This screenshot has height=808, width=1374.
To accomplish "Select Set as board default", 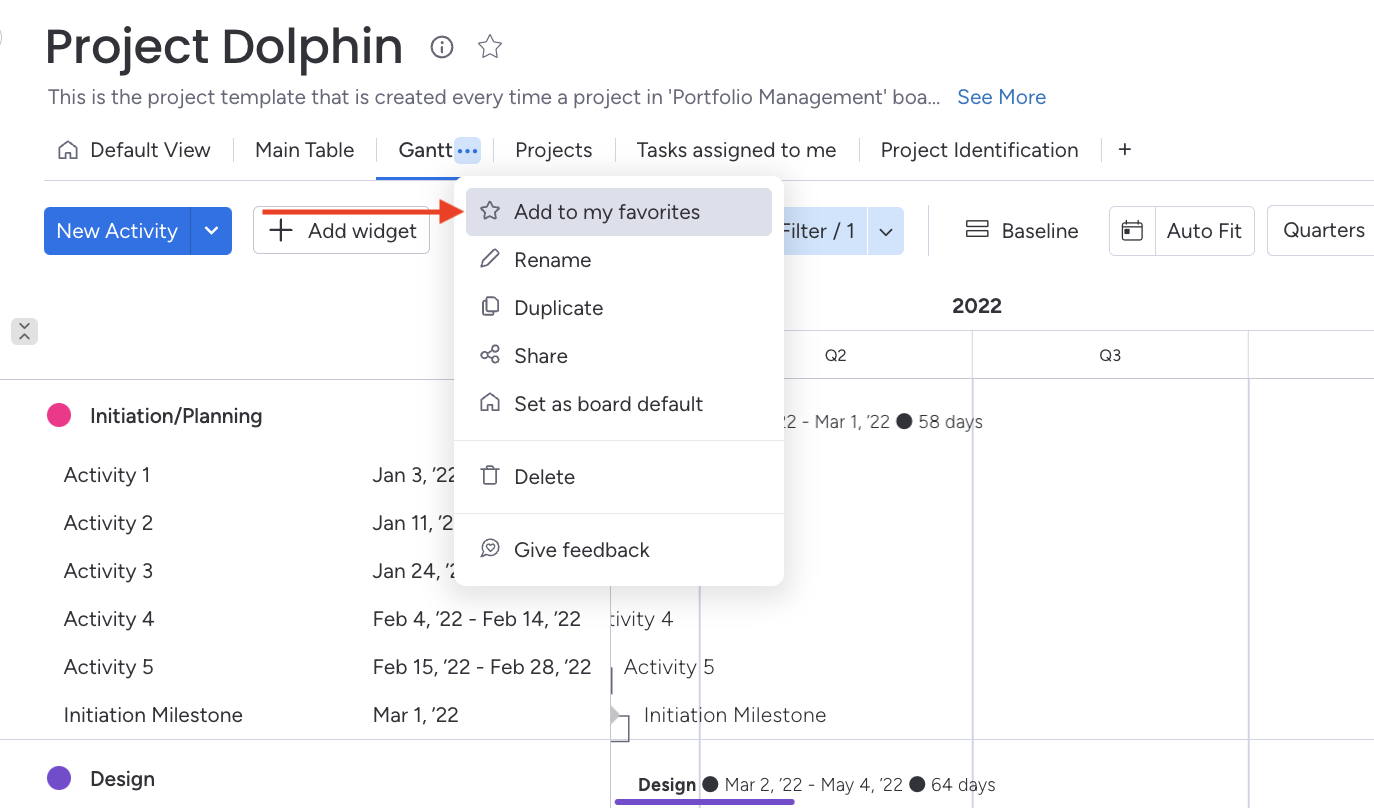I will click(x=608, y=404).
